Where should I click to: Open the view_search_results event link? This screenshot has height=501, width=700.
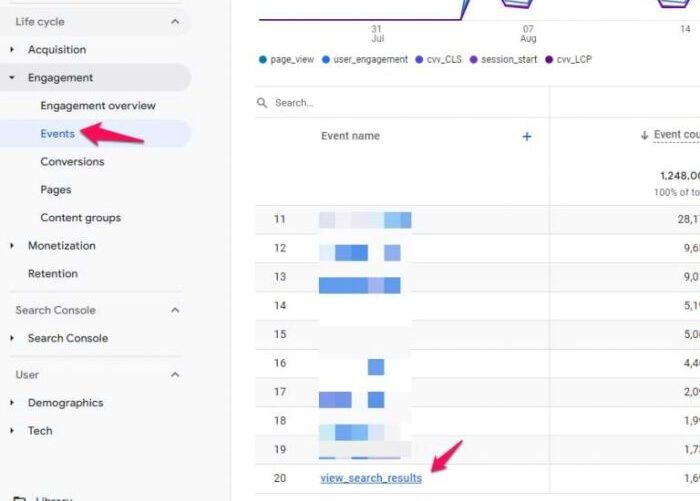point(371,478)
